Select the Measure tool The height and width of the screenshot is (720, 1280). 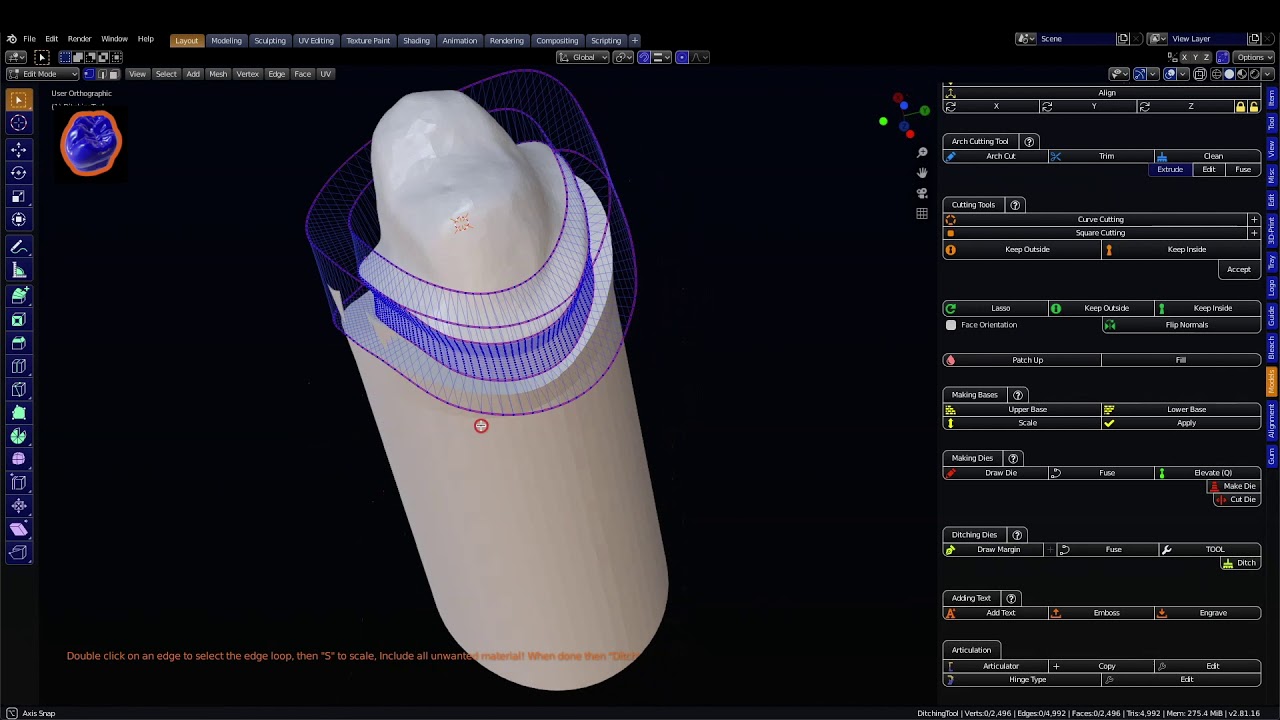(18, 270)
